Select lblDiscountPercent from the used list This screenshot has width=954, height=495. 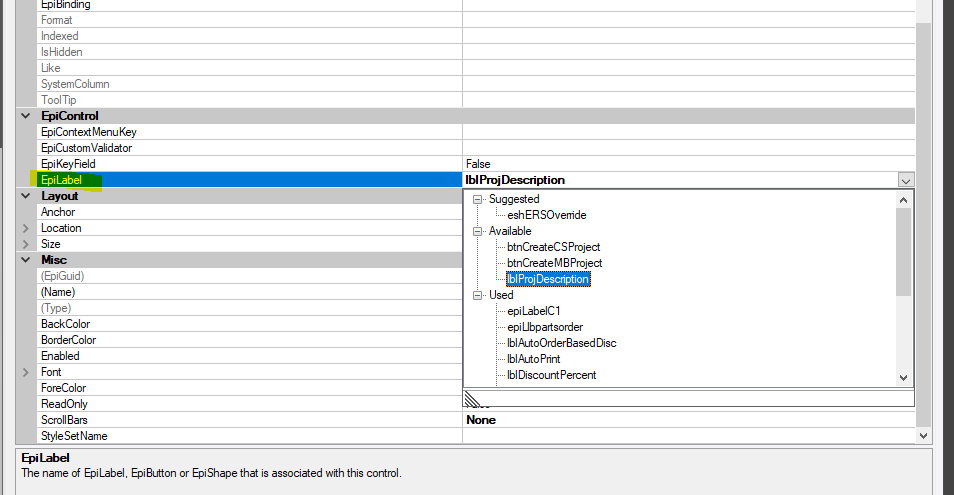pos(551,375)
